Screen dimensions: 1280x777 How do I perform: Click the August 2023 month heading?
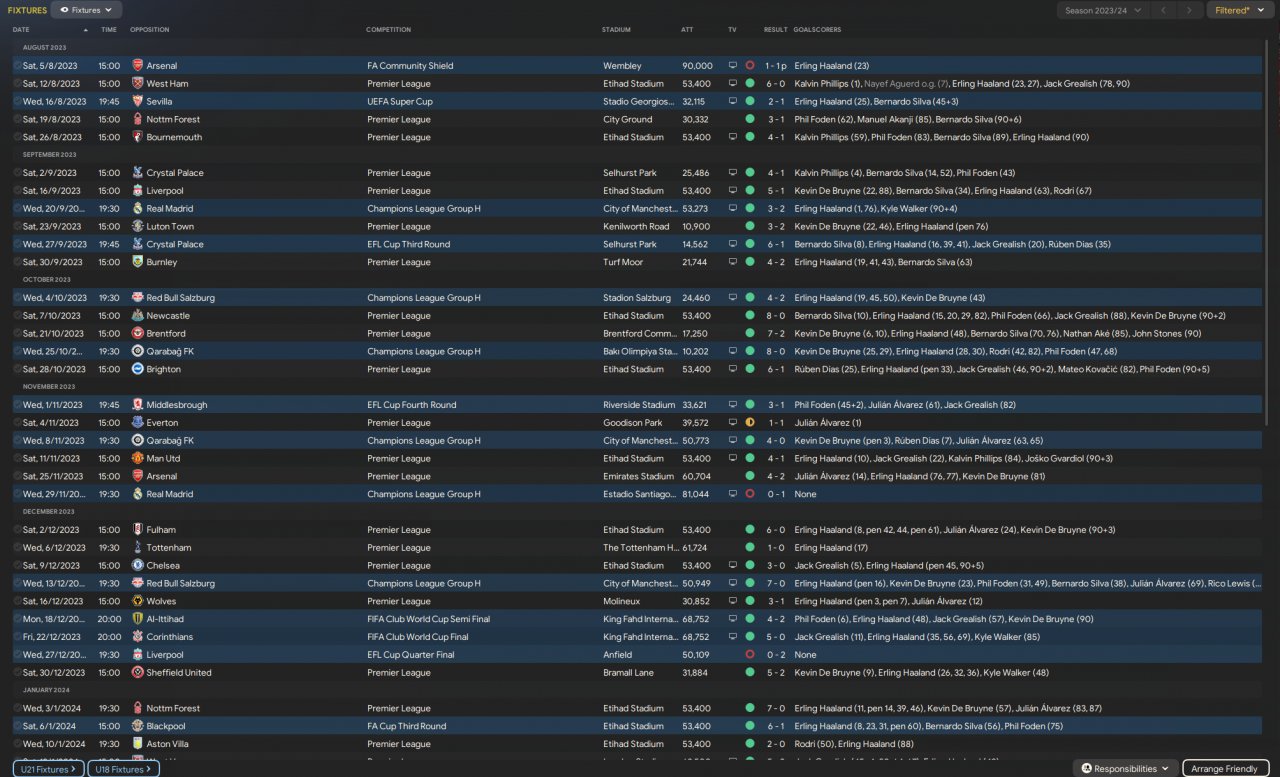tap(45, 48)
